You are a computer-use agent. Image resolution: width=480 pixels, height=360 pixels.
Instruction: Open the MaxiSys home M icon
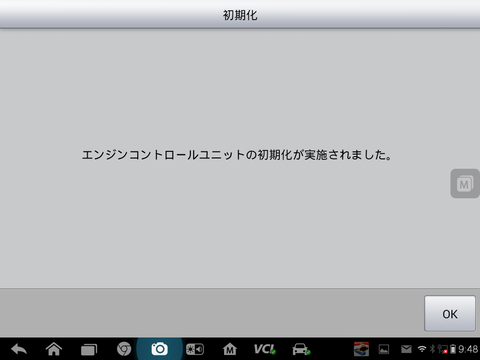230,349
